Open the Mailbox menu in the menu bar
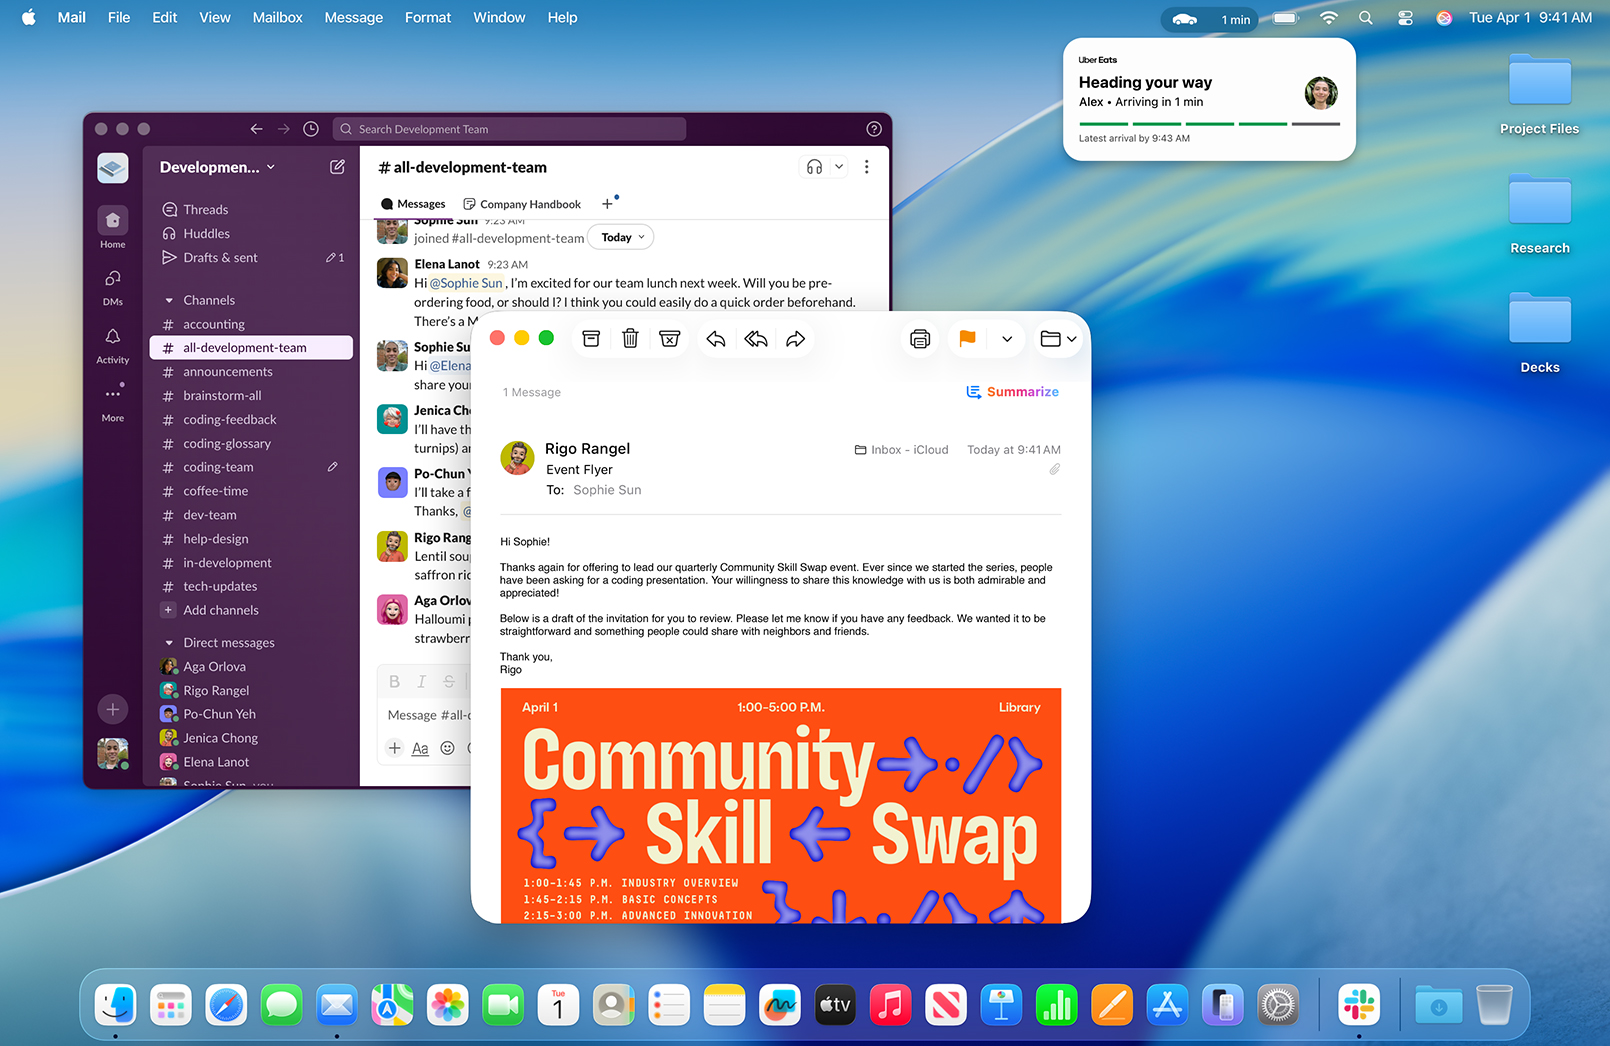This screenshot has height=1046, width=1610. tap(277, 17)
